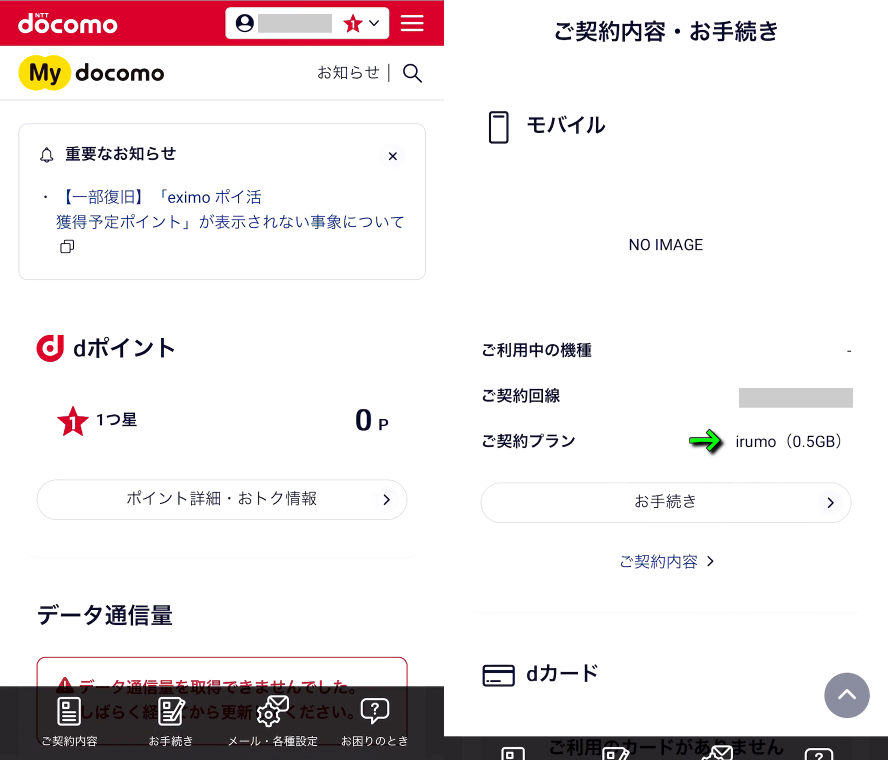Click the star rank badge in the header dropdown
888x760 pixels.
(x=353, y=23)
